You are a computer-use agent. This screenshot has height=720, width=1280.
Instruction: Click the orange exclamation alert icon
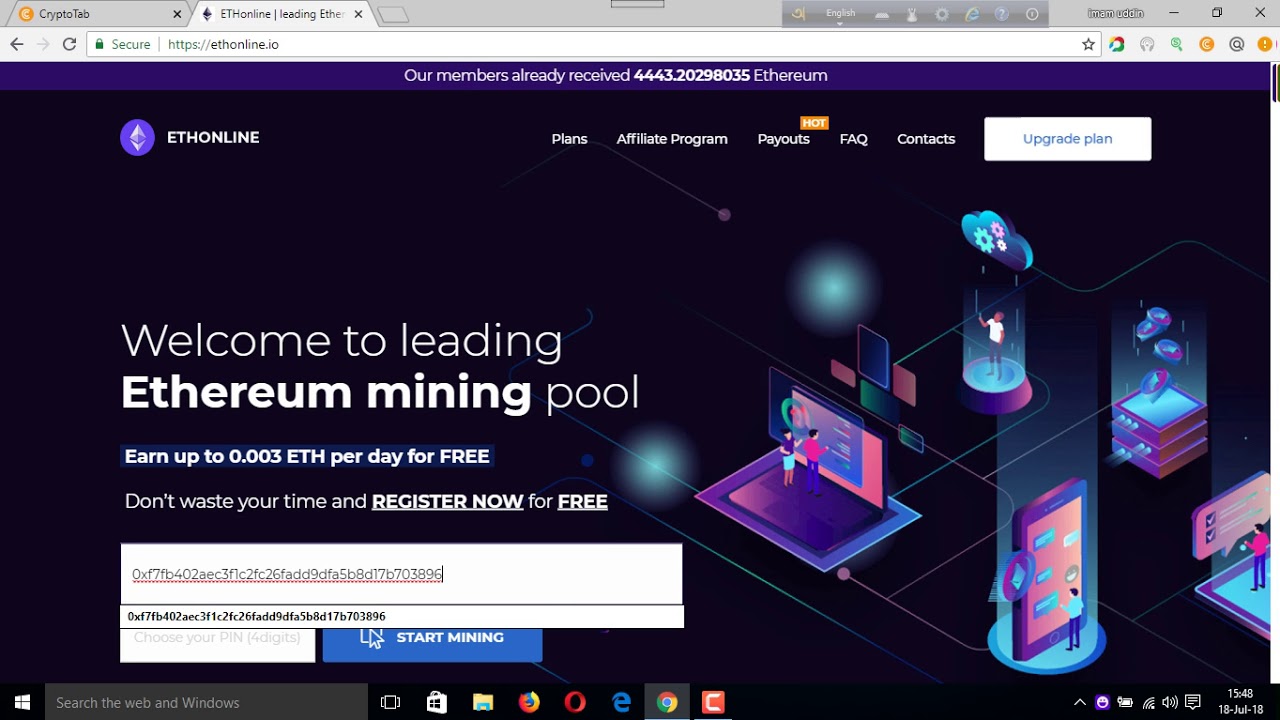pyautogui.click(x=1266, y=44)
